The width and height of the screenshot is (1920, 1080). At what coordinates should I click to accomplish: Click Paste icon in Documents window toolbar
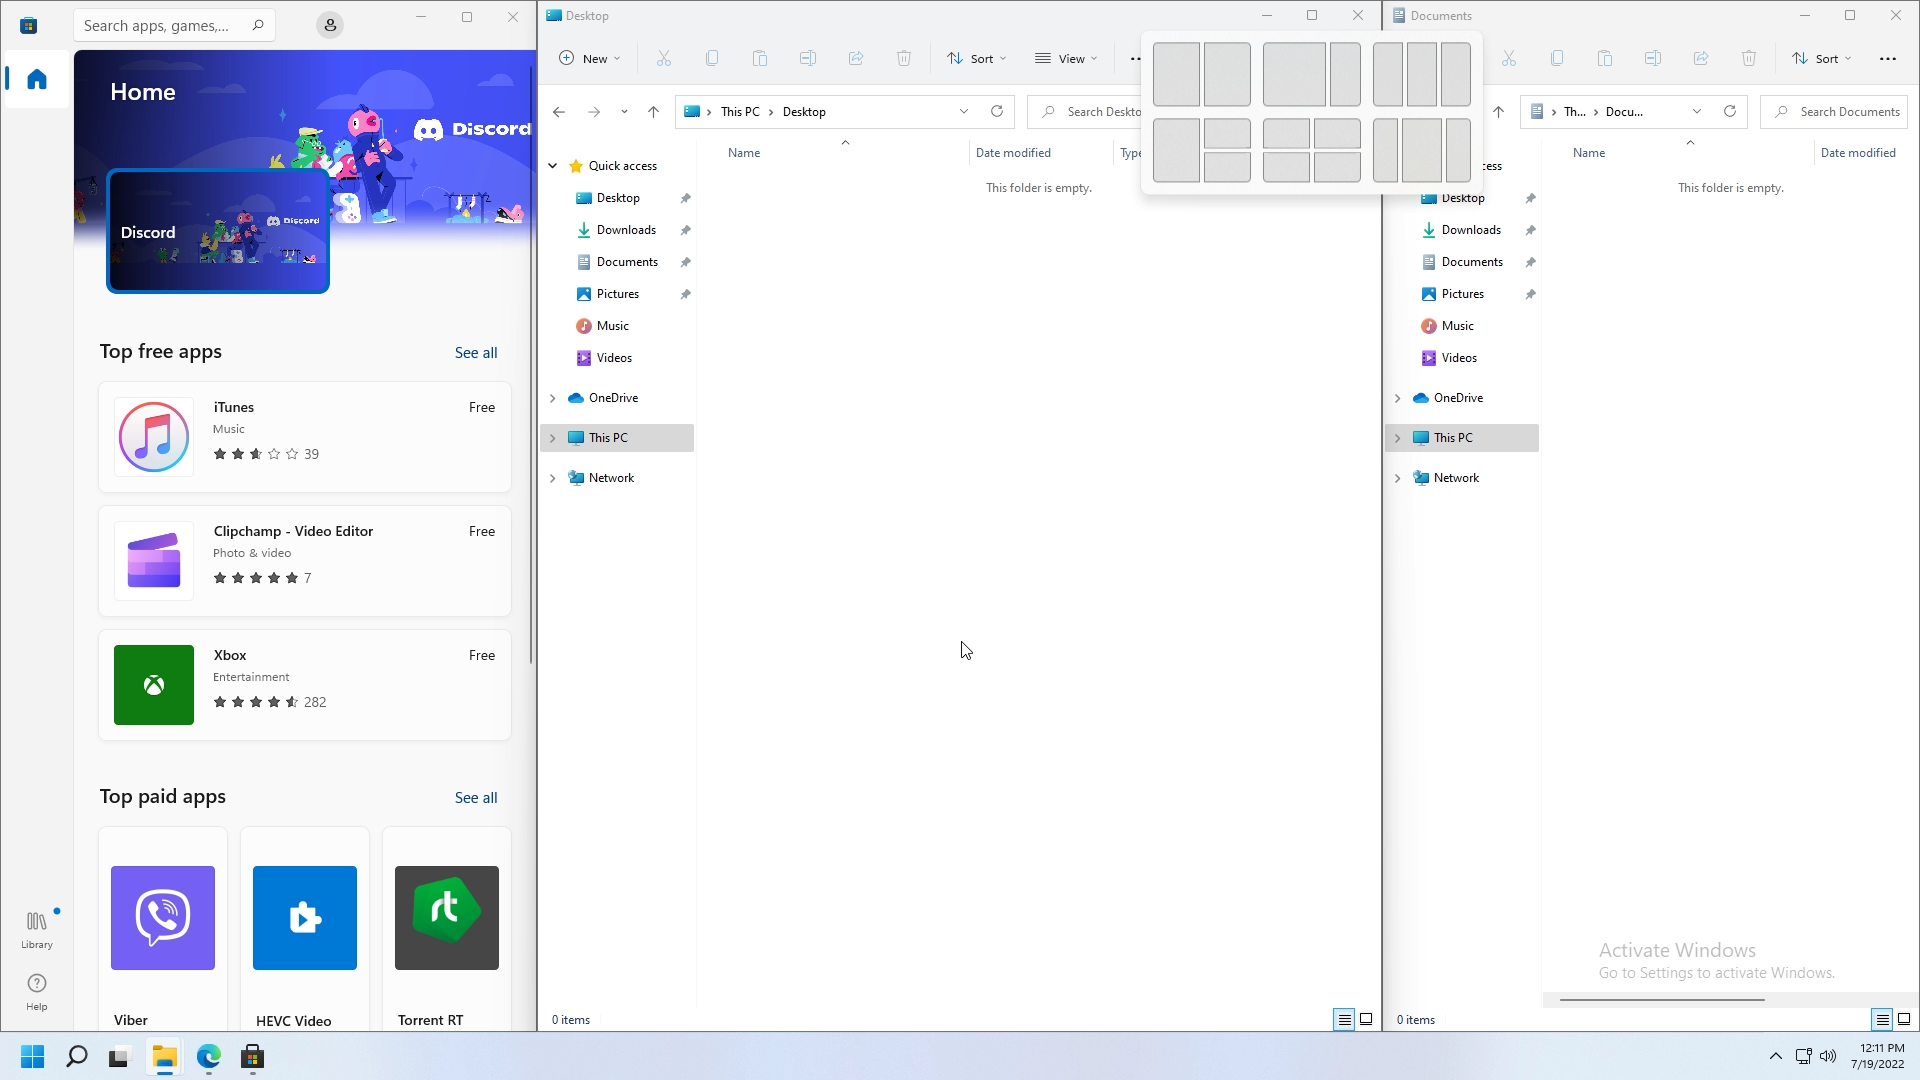click(1605, 58)
